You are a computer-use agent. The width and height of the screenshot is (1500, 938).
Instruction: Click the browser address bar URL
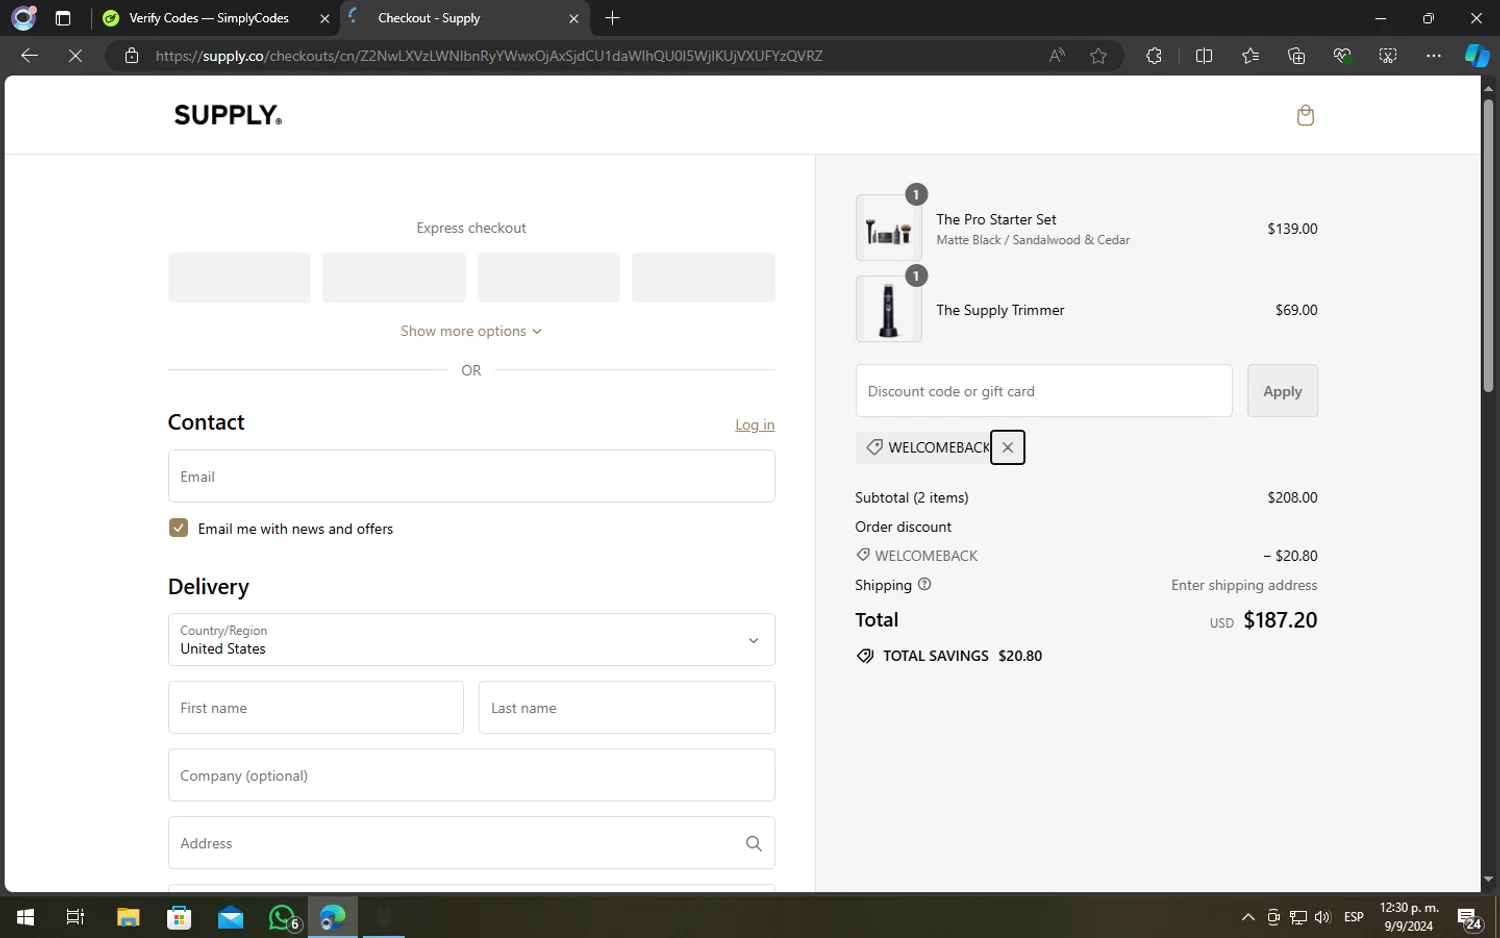pyautogui.click(x=489, y=56)
